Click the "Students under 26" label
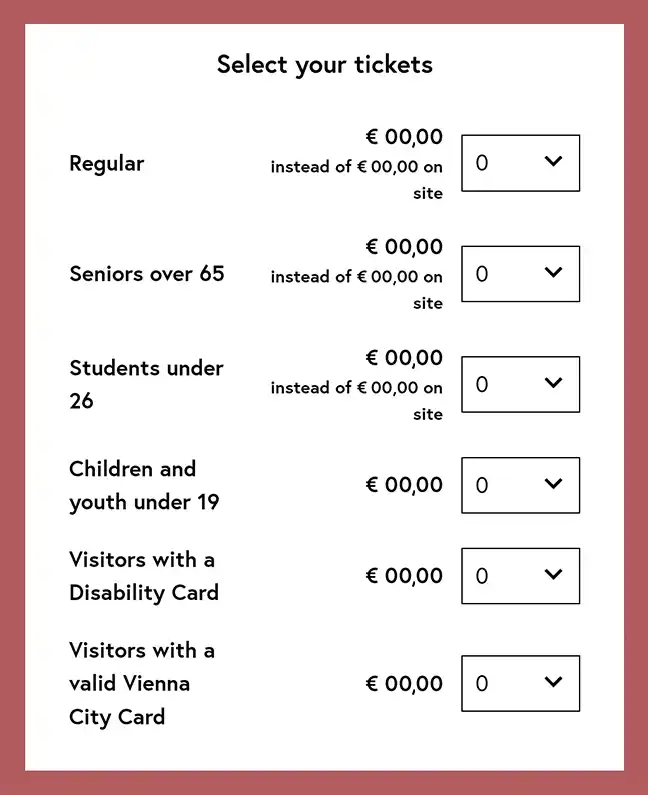The image size is (648, 795). click(146, 384)
